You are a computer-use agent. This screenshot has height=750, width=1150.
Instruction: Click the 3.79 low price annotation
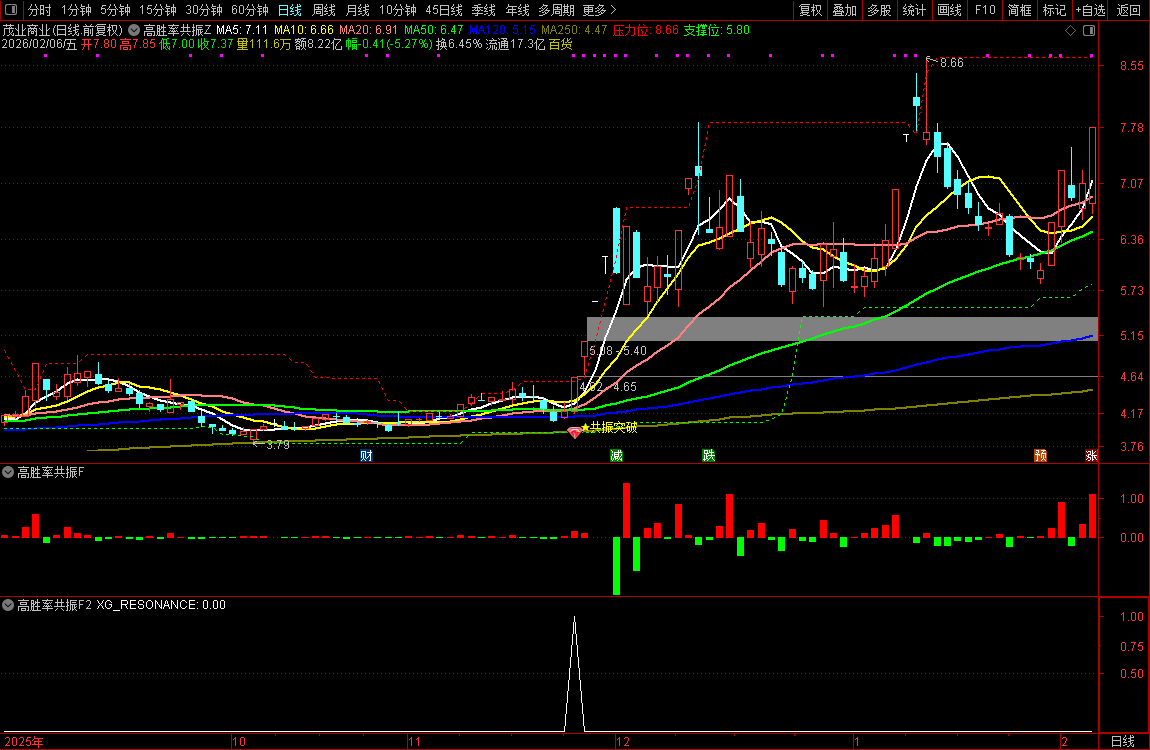(277, 445)
